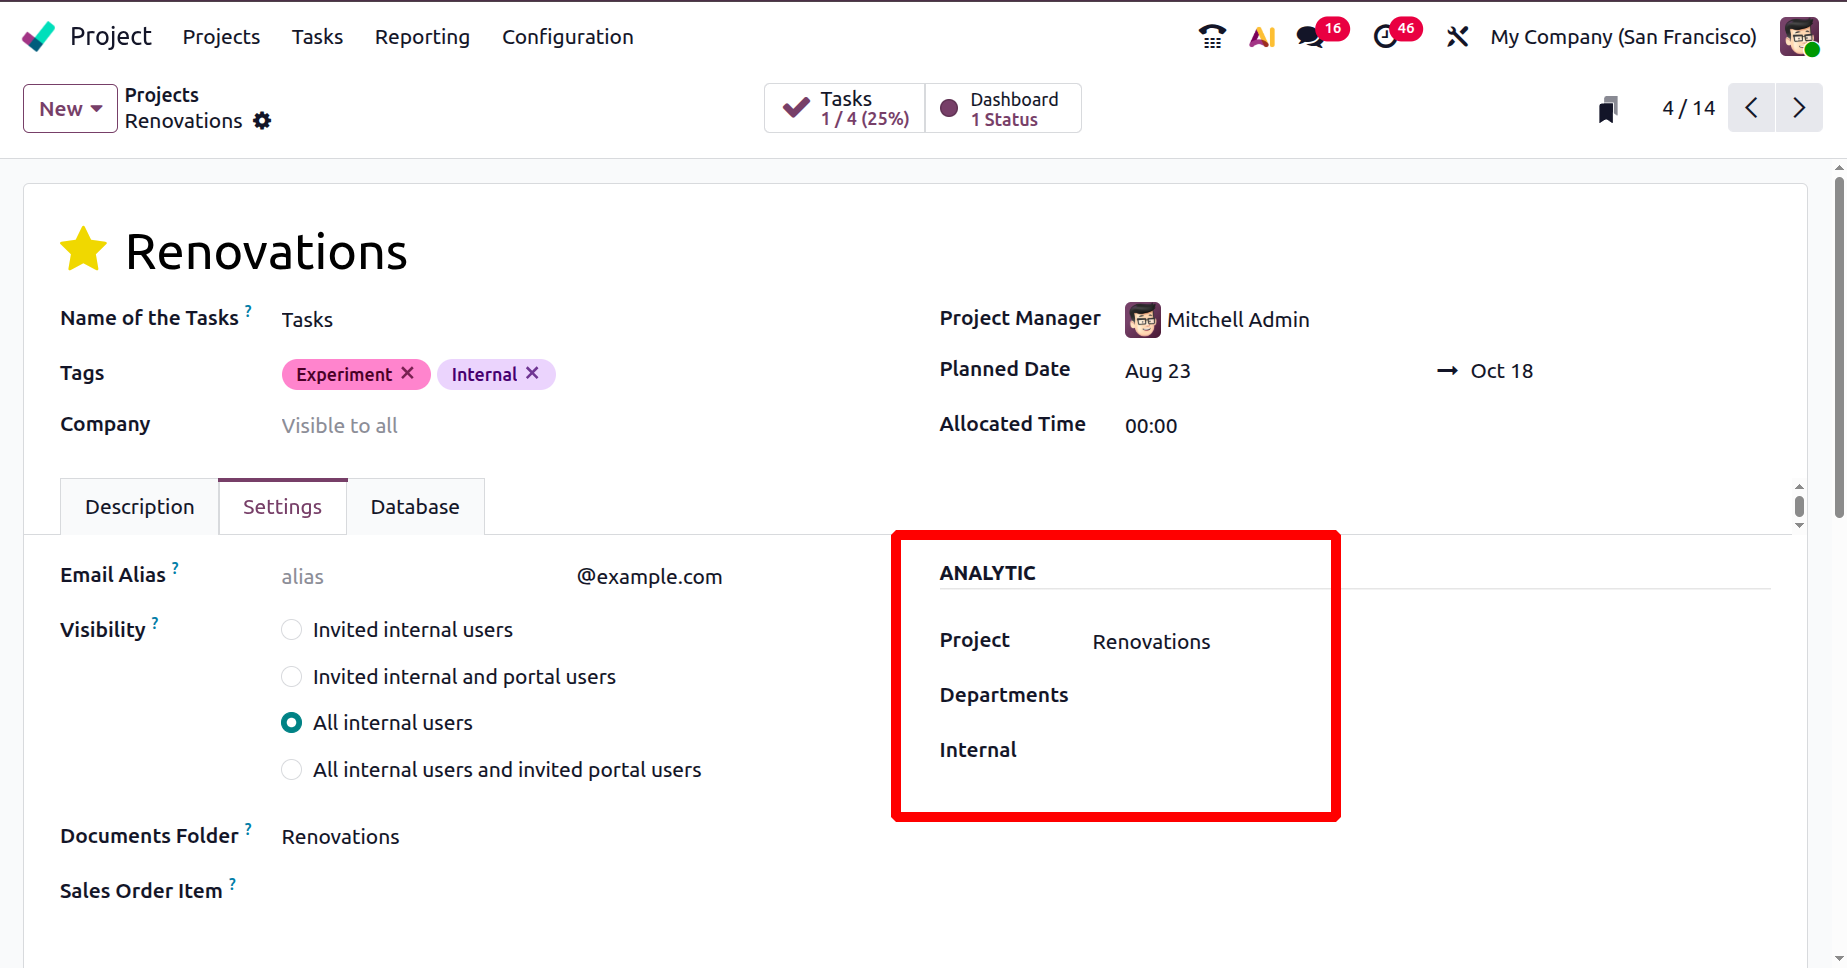Click the bookmark icon in the header

pos(1607,109)
